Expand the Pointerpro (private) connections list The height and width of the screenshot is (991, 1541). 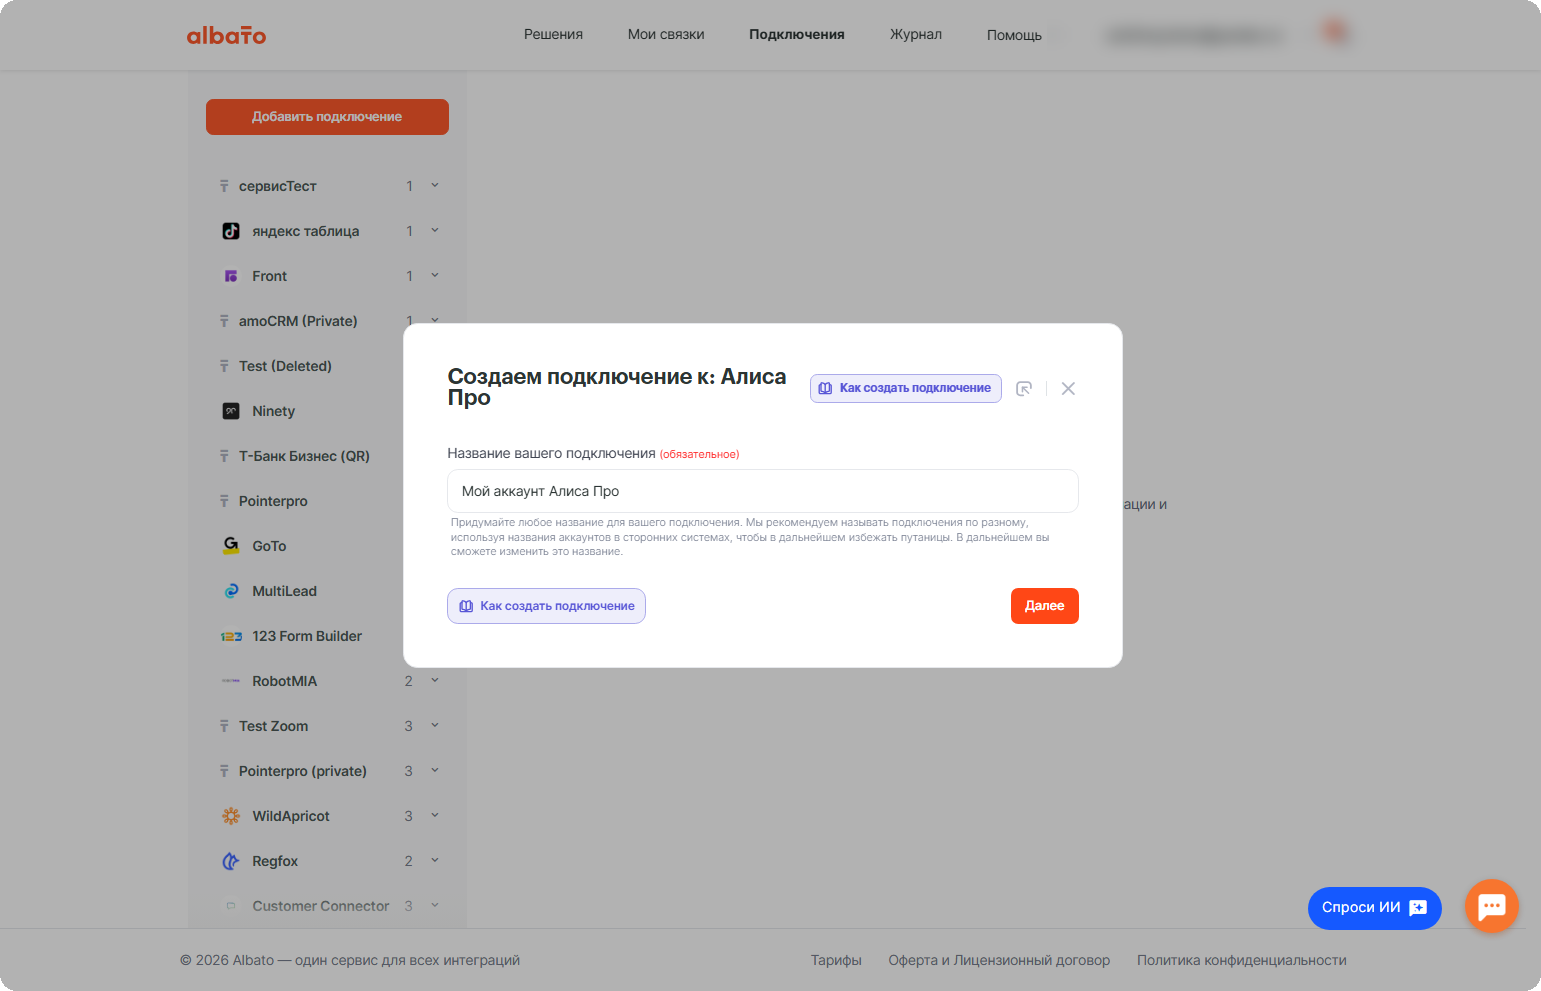(435, 770)
